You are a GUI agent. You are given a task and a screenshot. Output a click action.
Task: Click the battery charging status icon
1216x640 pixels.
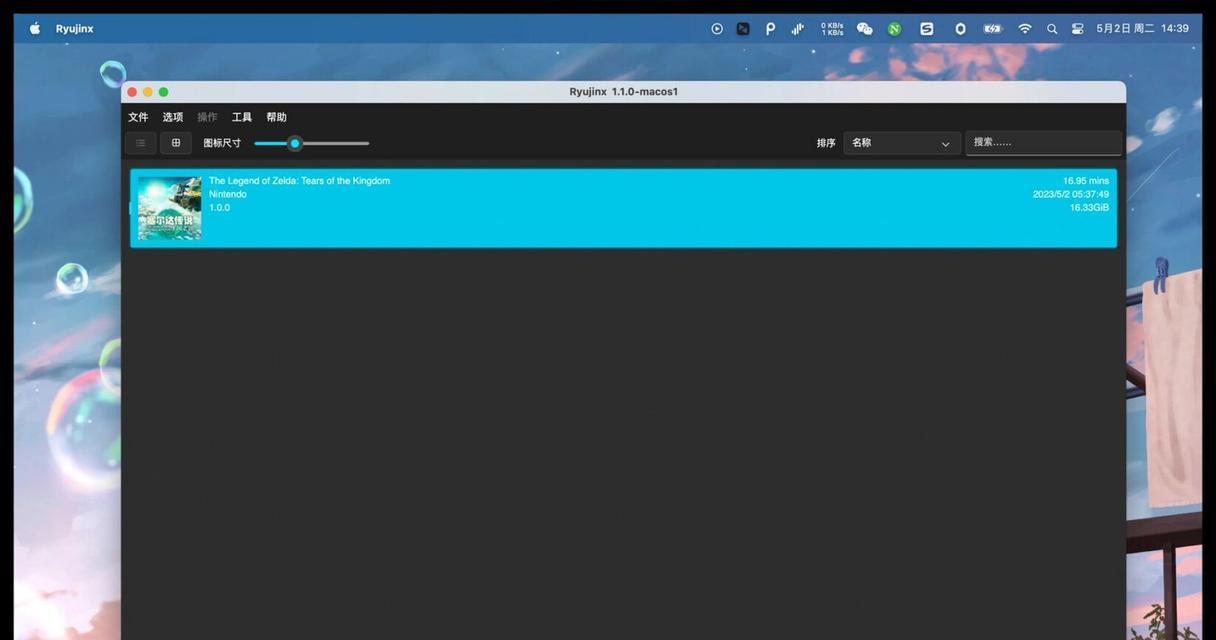coord(992,29)
